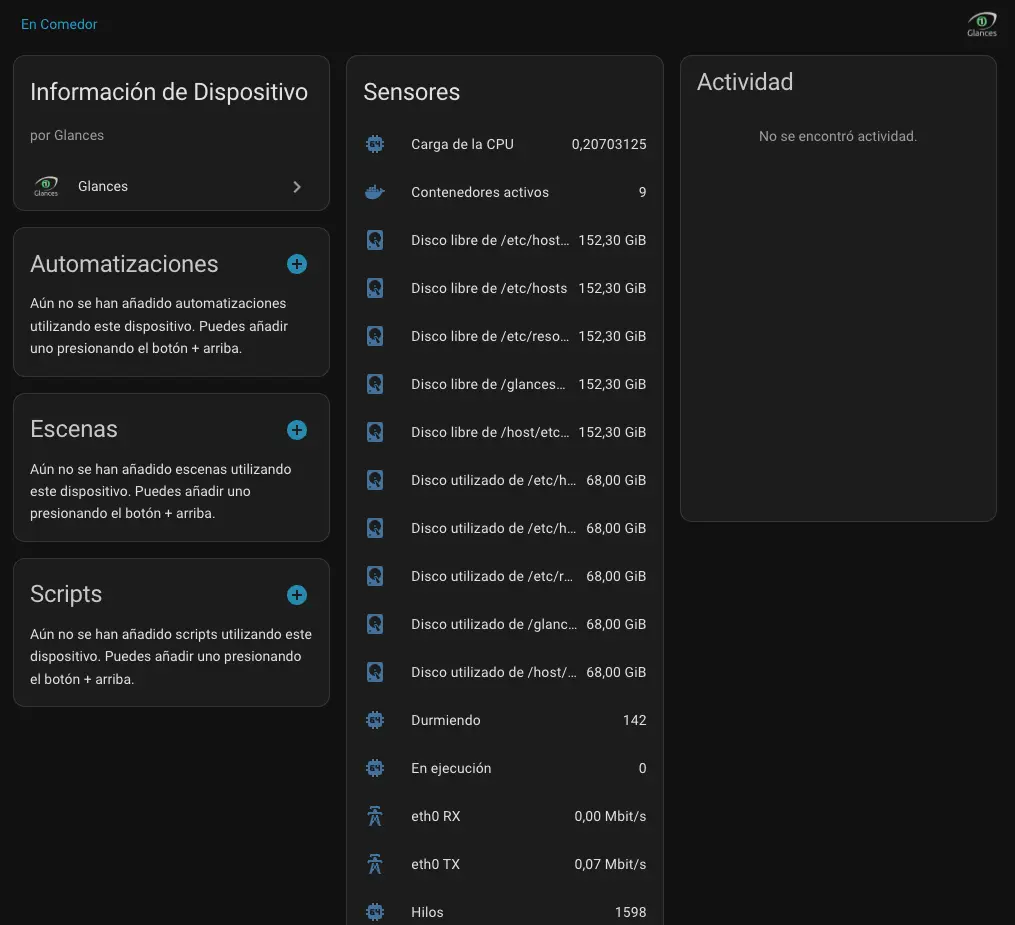The height and width of the screenshot is (925, 1015).
Task: Click the plus icon in Scripts card
Action: (x=297, y=595)
